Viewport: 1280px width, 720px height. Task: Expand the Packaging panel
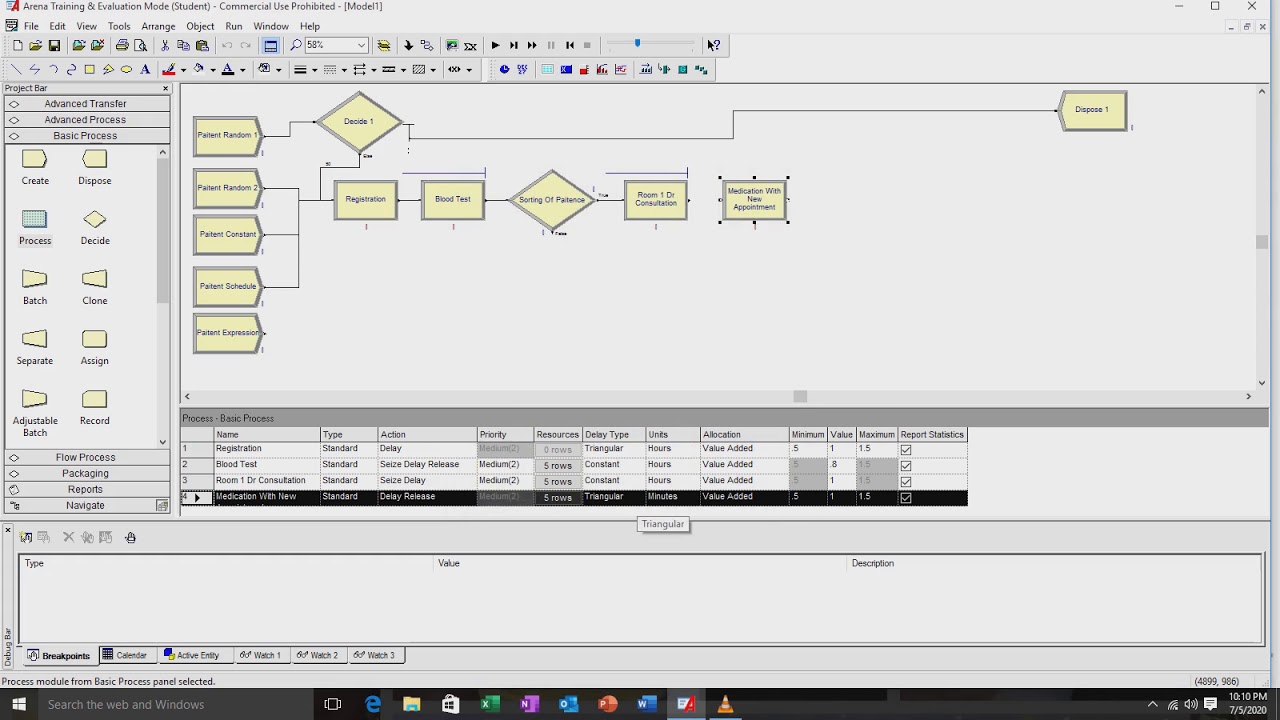click(85, 474)
